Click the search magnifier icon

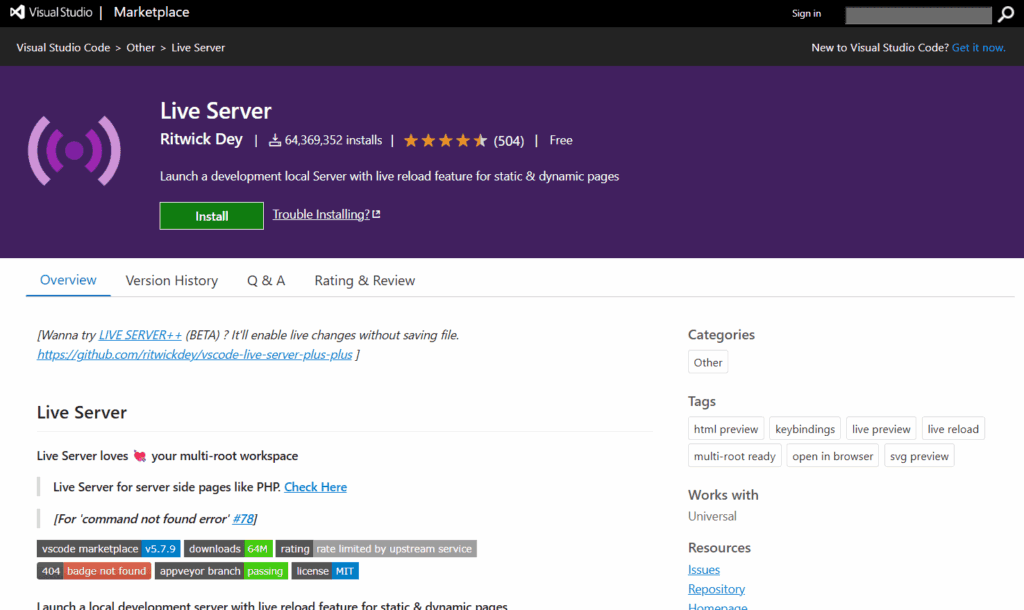tap(1006, 14)
